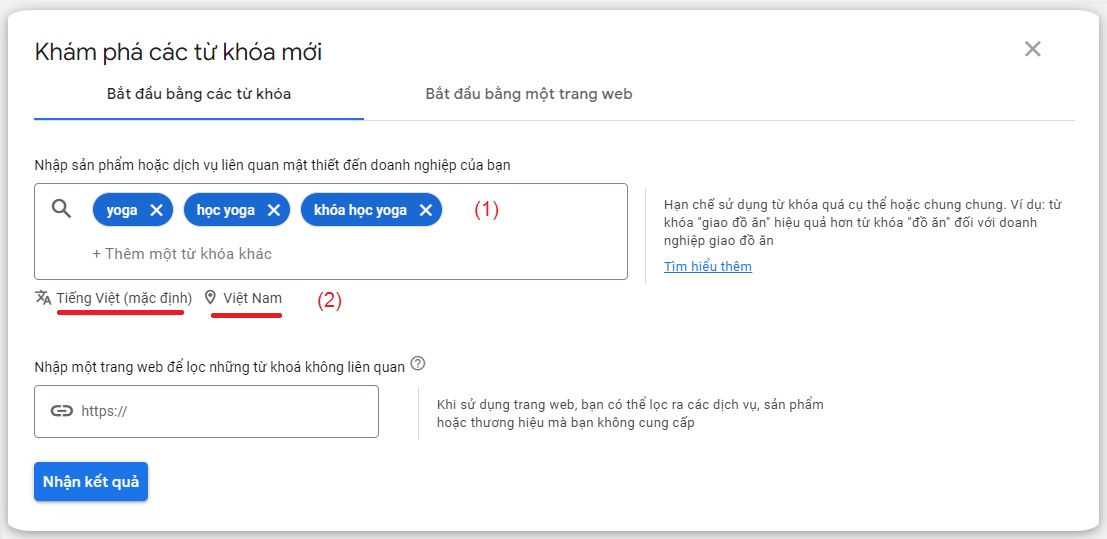1107x539 pixels.
Task: Open the 'Tìm hiểu thêm' link
Action: click(707, 267)
